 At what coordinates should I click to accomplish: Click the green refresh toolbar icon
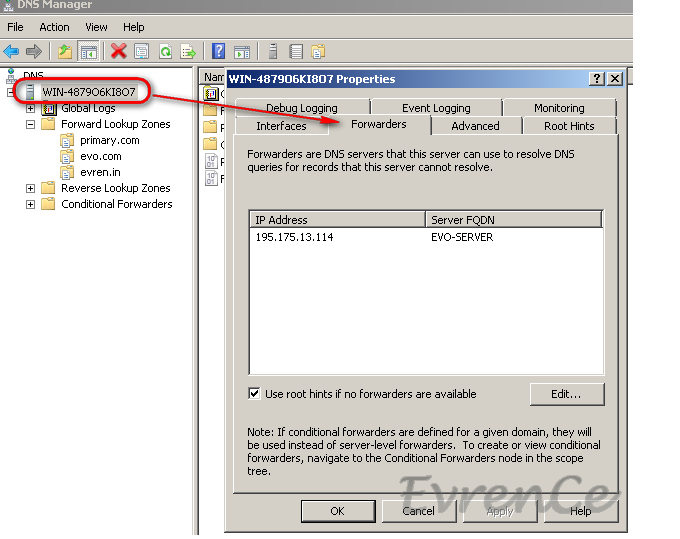pos(165,51)
